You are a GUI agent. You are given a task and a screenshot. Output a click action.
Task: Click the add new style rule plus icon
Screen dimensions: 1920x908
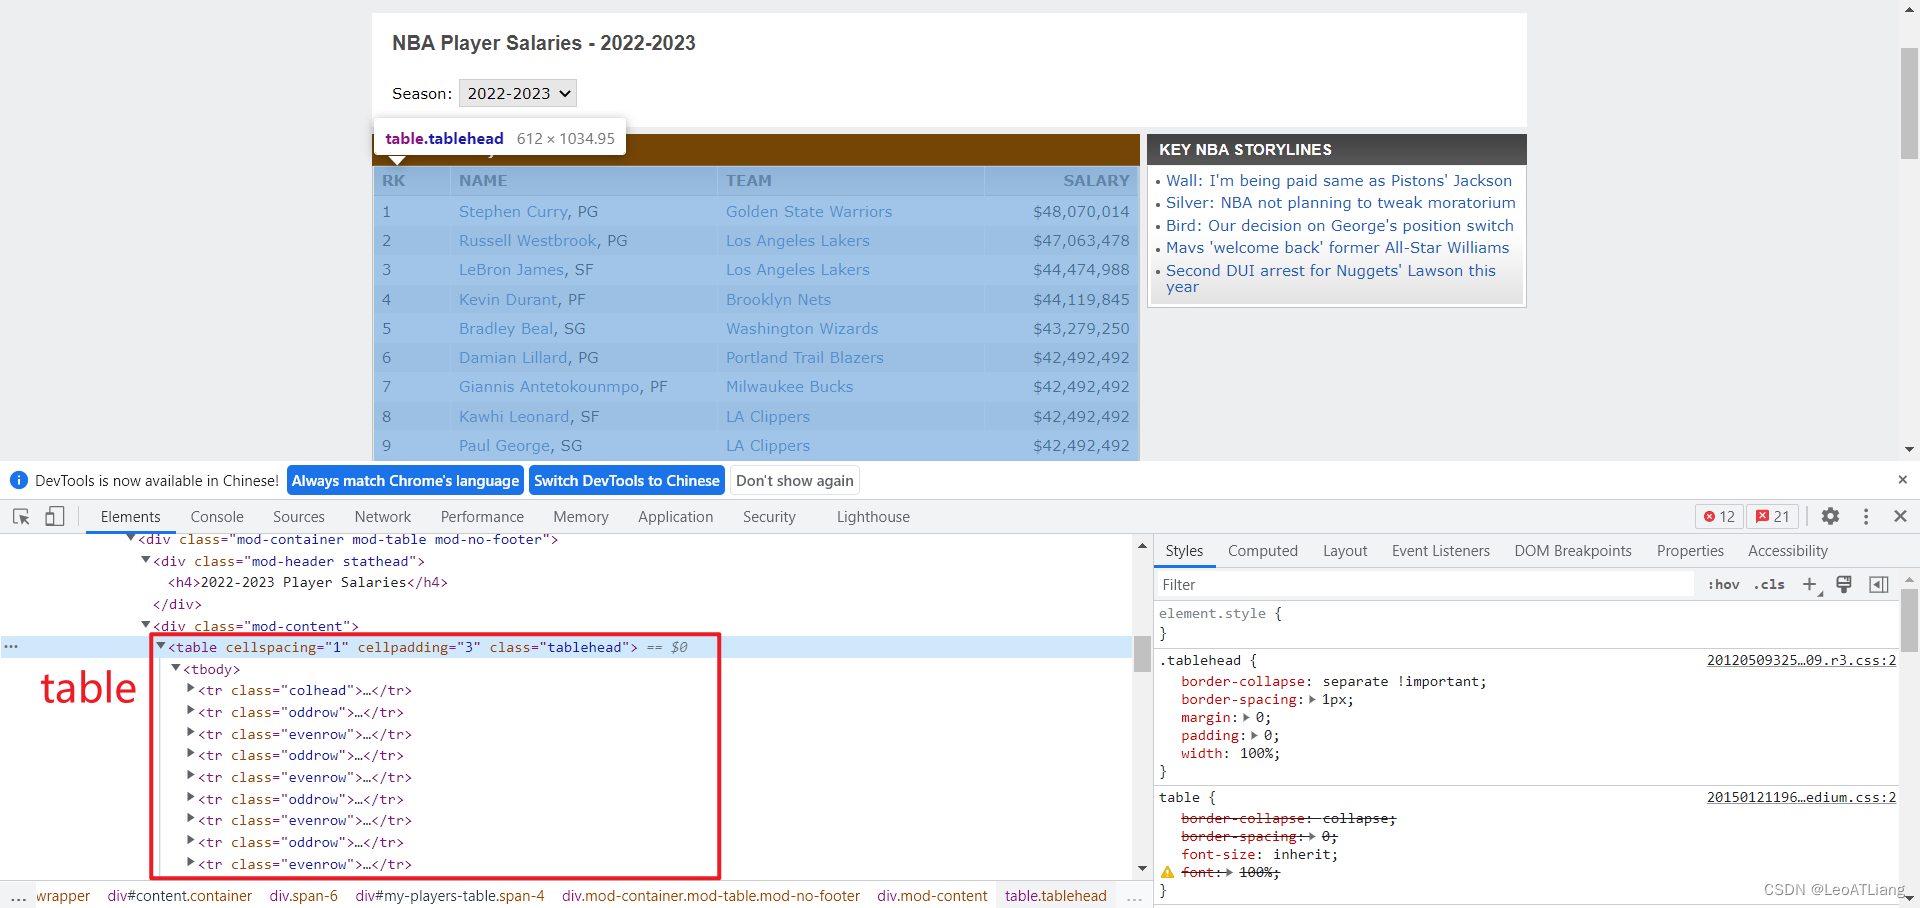click(x=1810, y=584)
